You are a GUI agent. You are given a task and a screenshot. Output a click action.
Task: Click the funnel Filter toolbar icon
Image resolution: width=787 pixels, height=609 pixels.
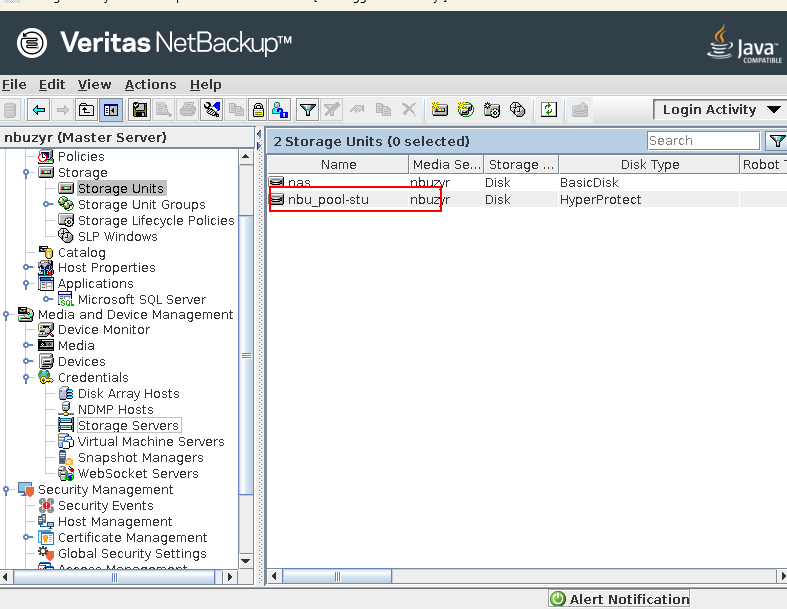click(308, 109)
